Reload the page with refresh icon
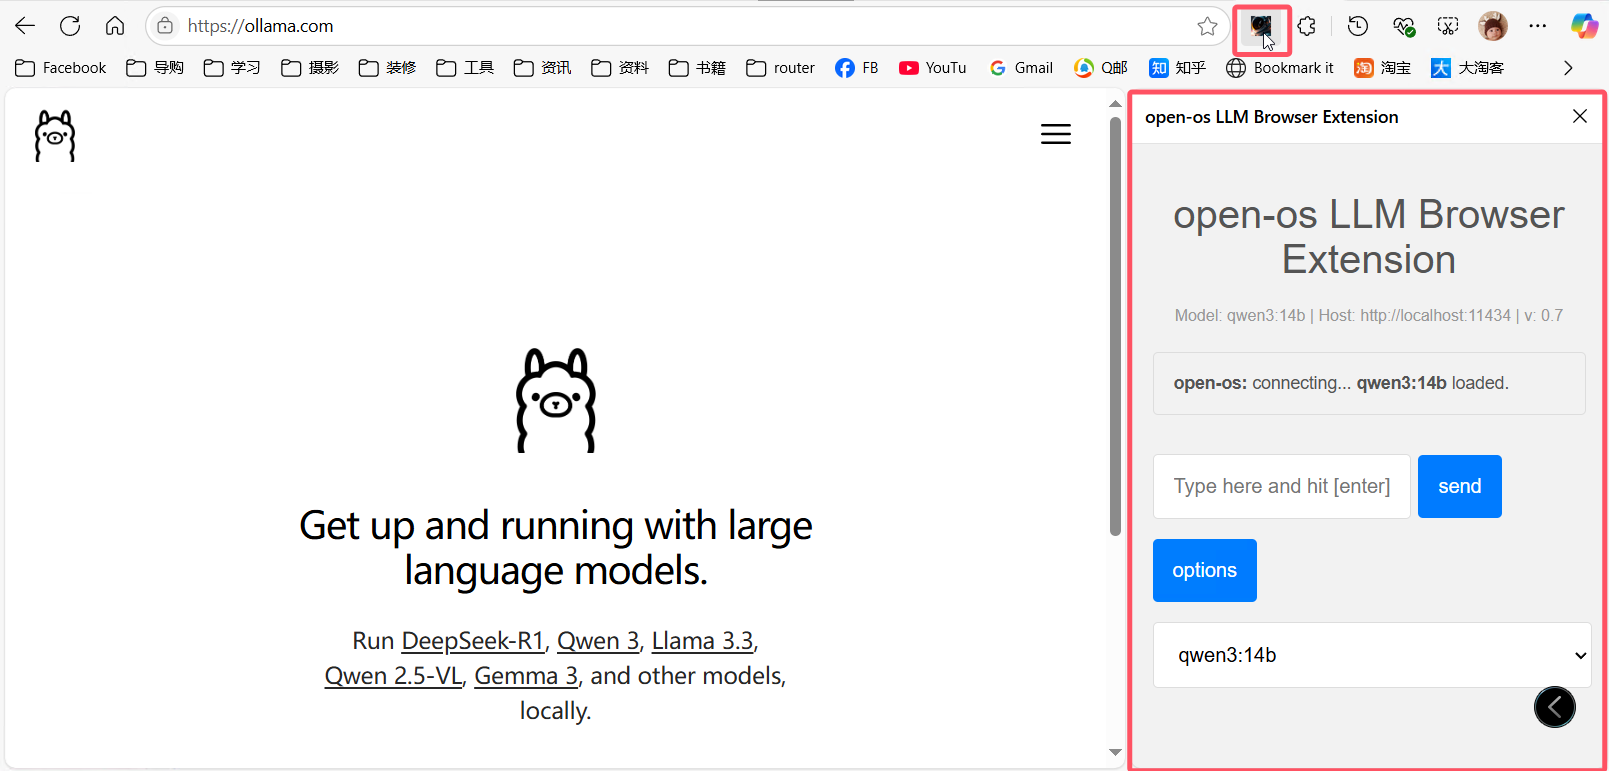 pos(70,26)
